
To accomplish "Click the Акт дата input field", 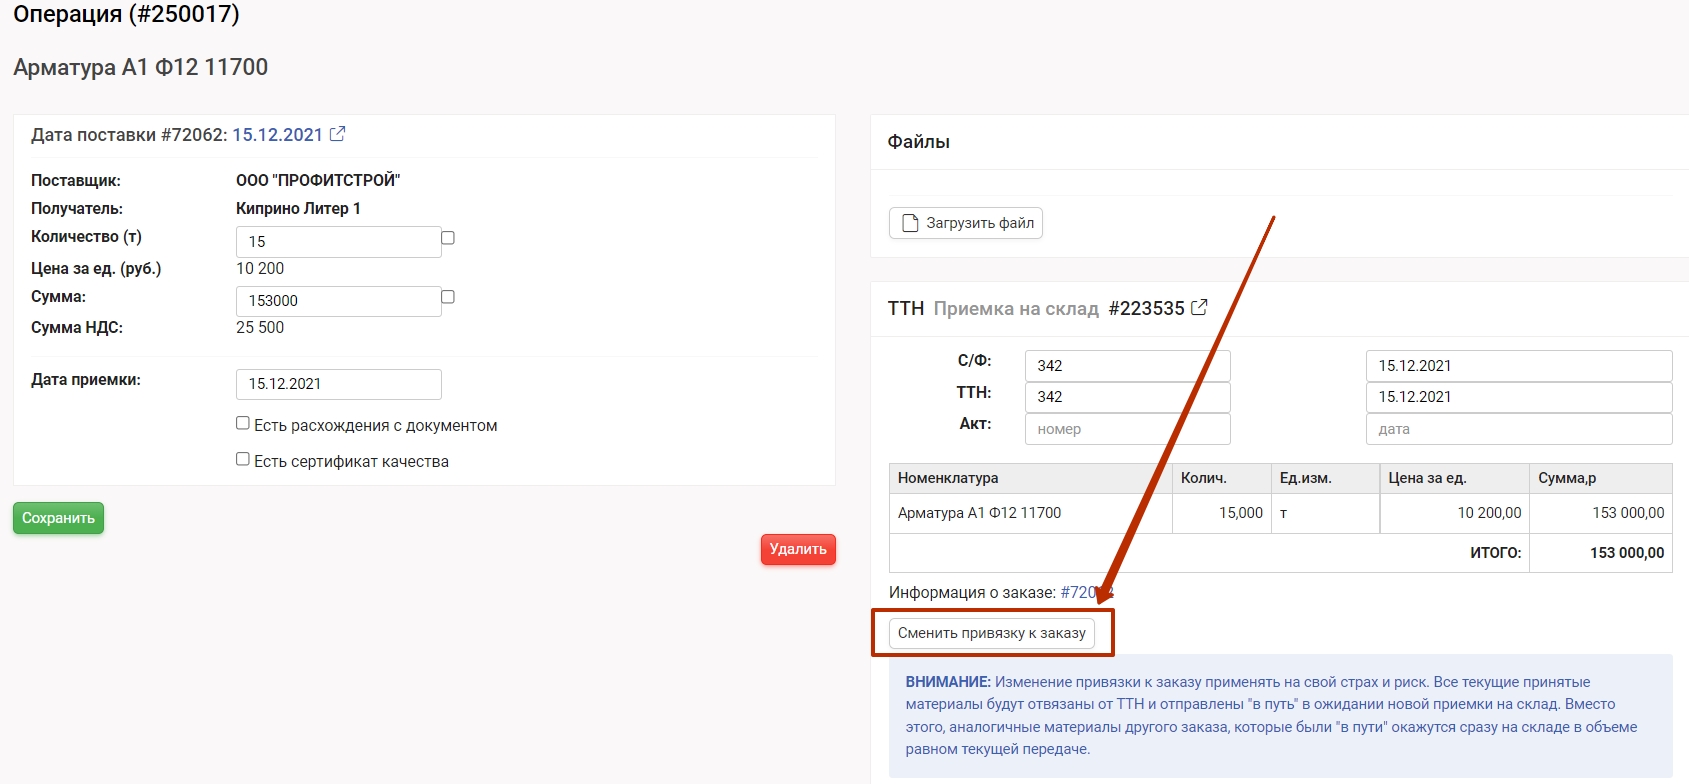I will pos(1518,429).
